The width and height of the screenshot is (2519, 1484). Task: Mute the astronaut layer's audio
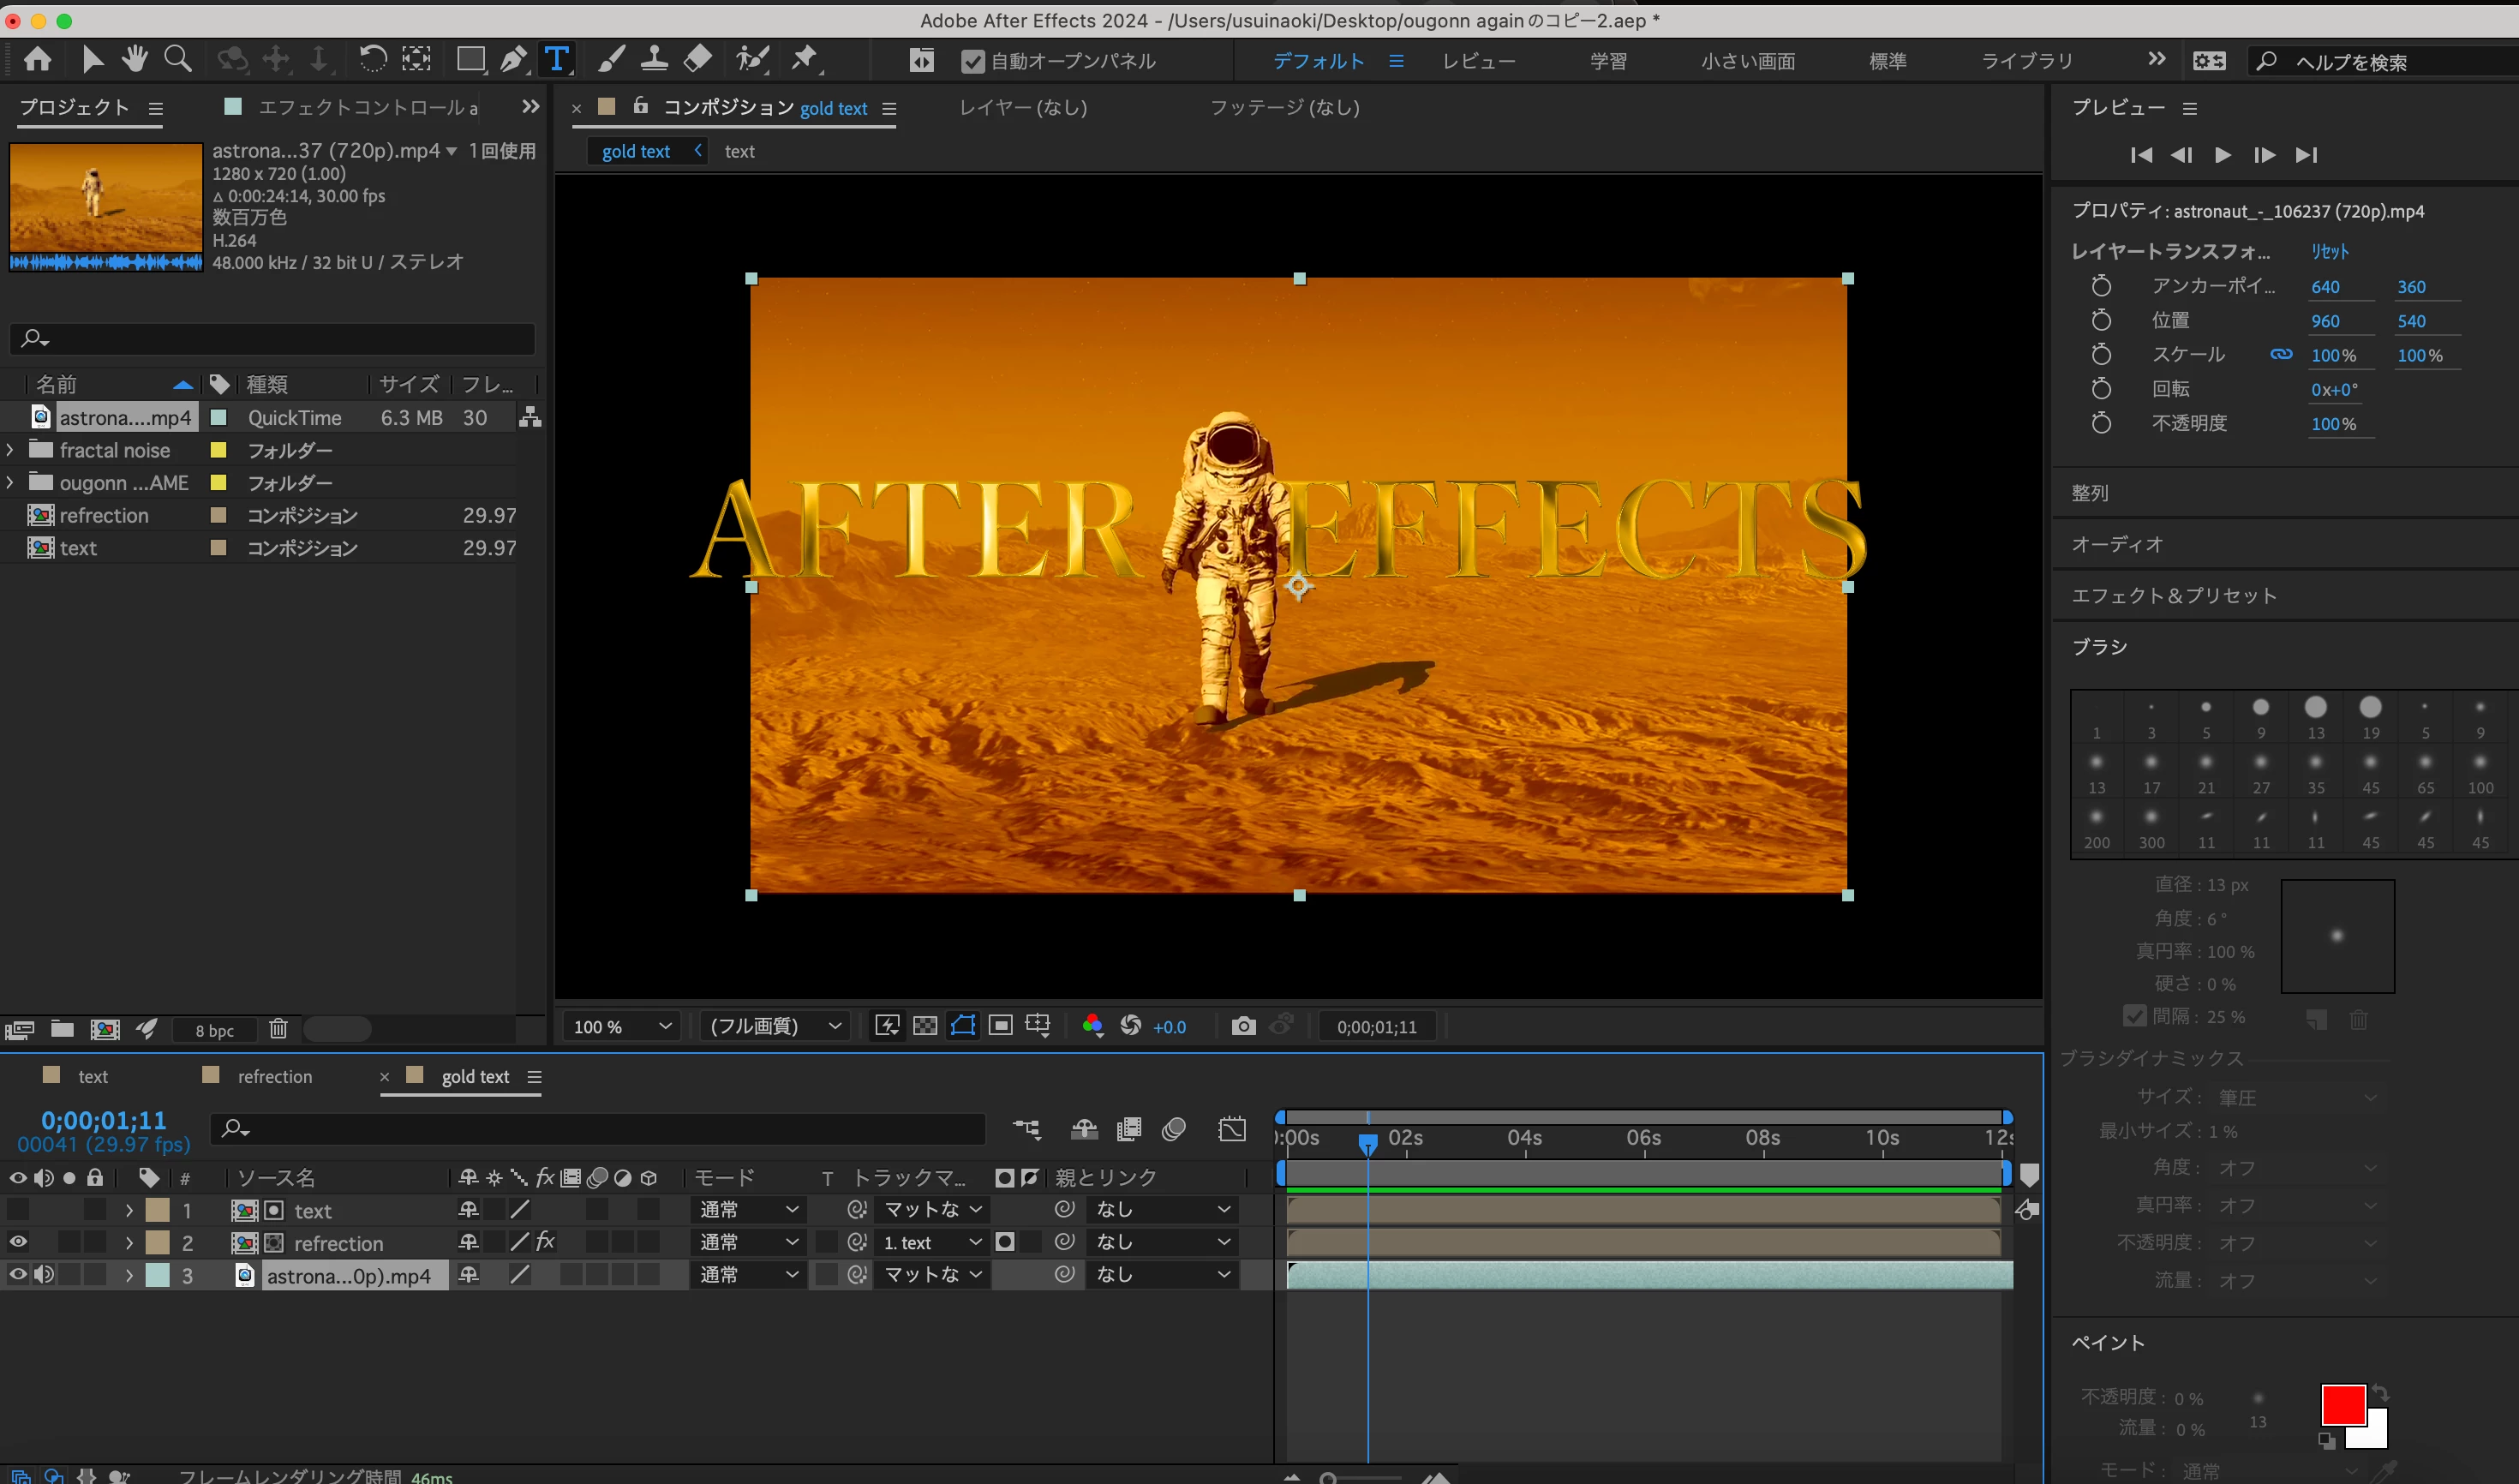(x=44, y=1275)
